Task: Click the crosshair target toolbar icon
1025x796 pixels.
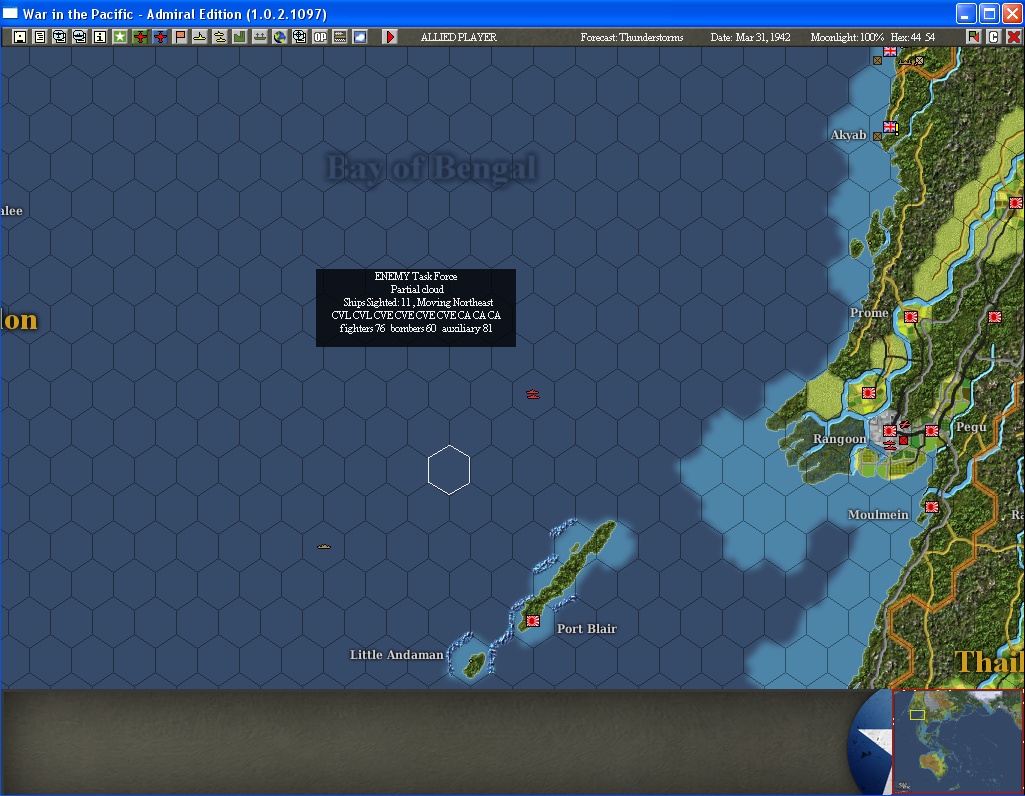Action: [299, 37]
